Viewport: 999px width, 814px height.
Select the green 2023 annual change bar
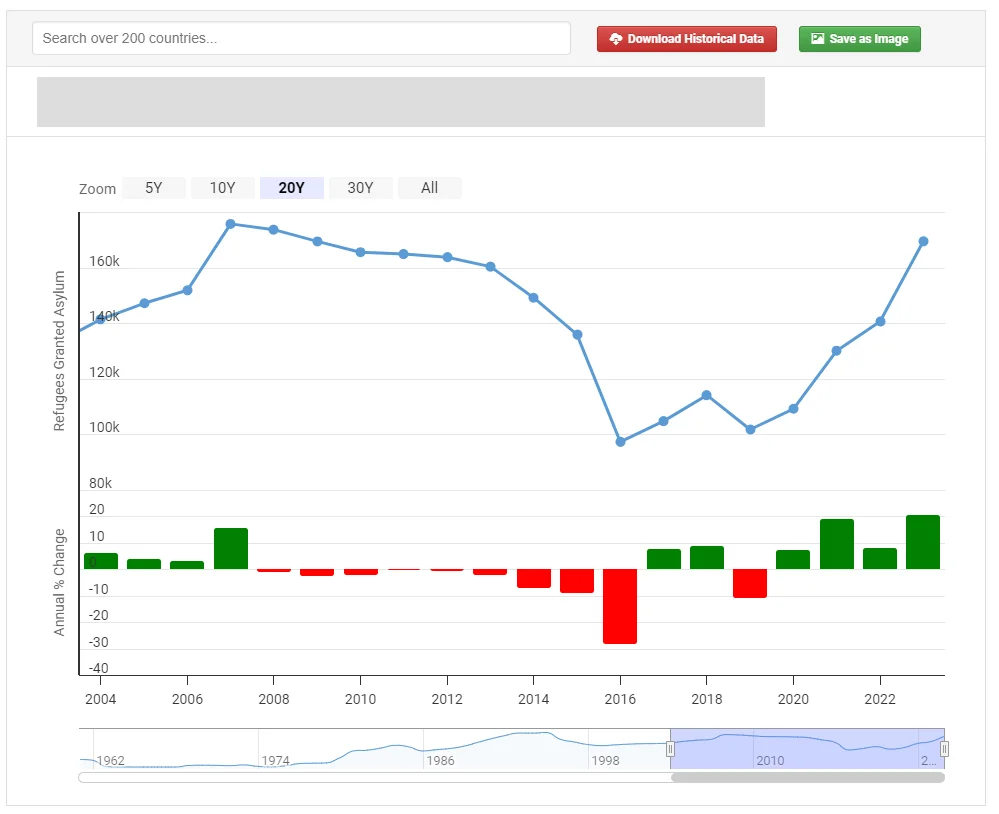923,542
